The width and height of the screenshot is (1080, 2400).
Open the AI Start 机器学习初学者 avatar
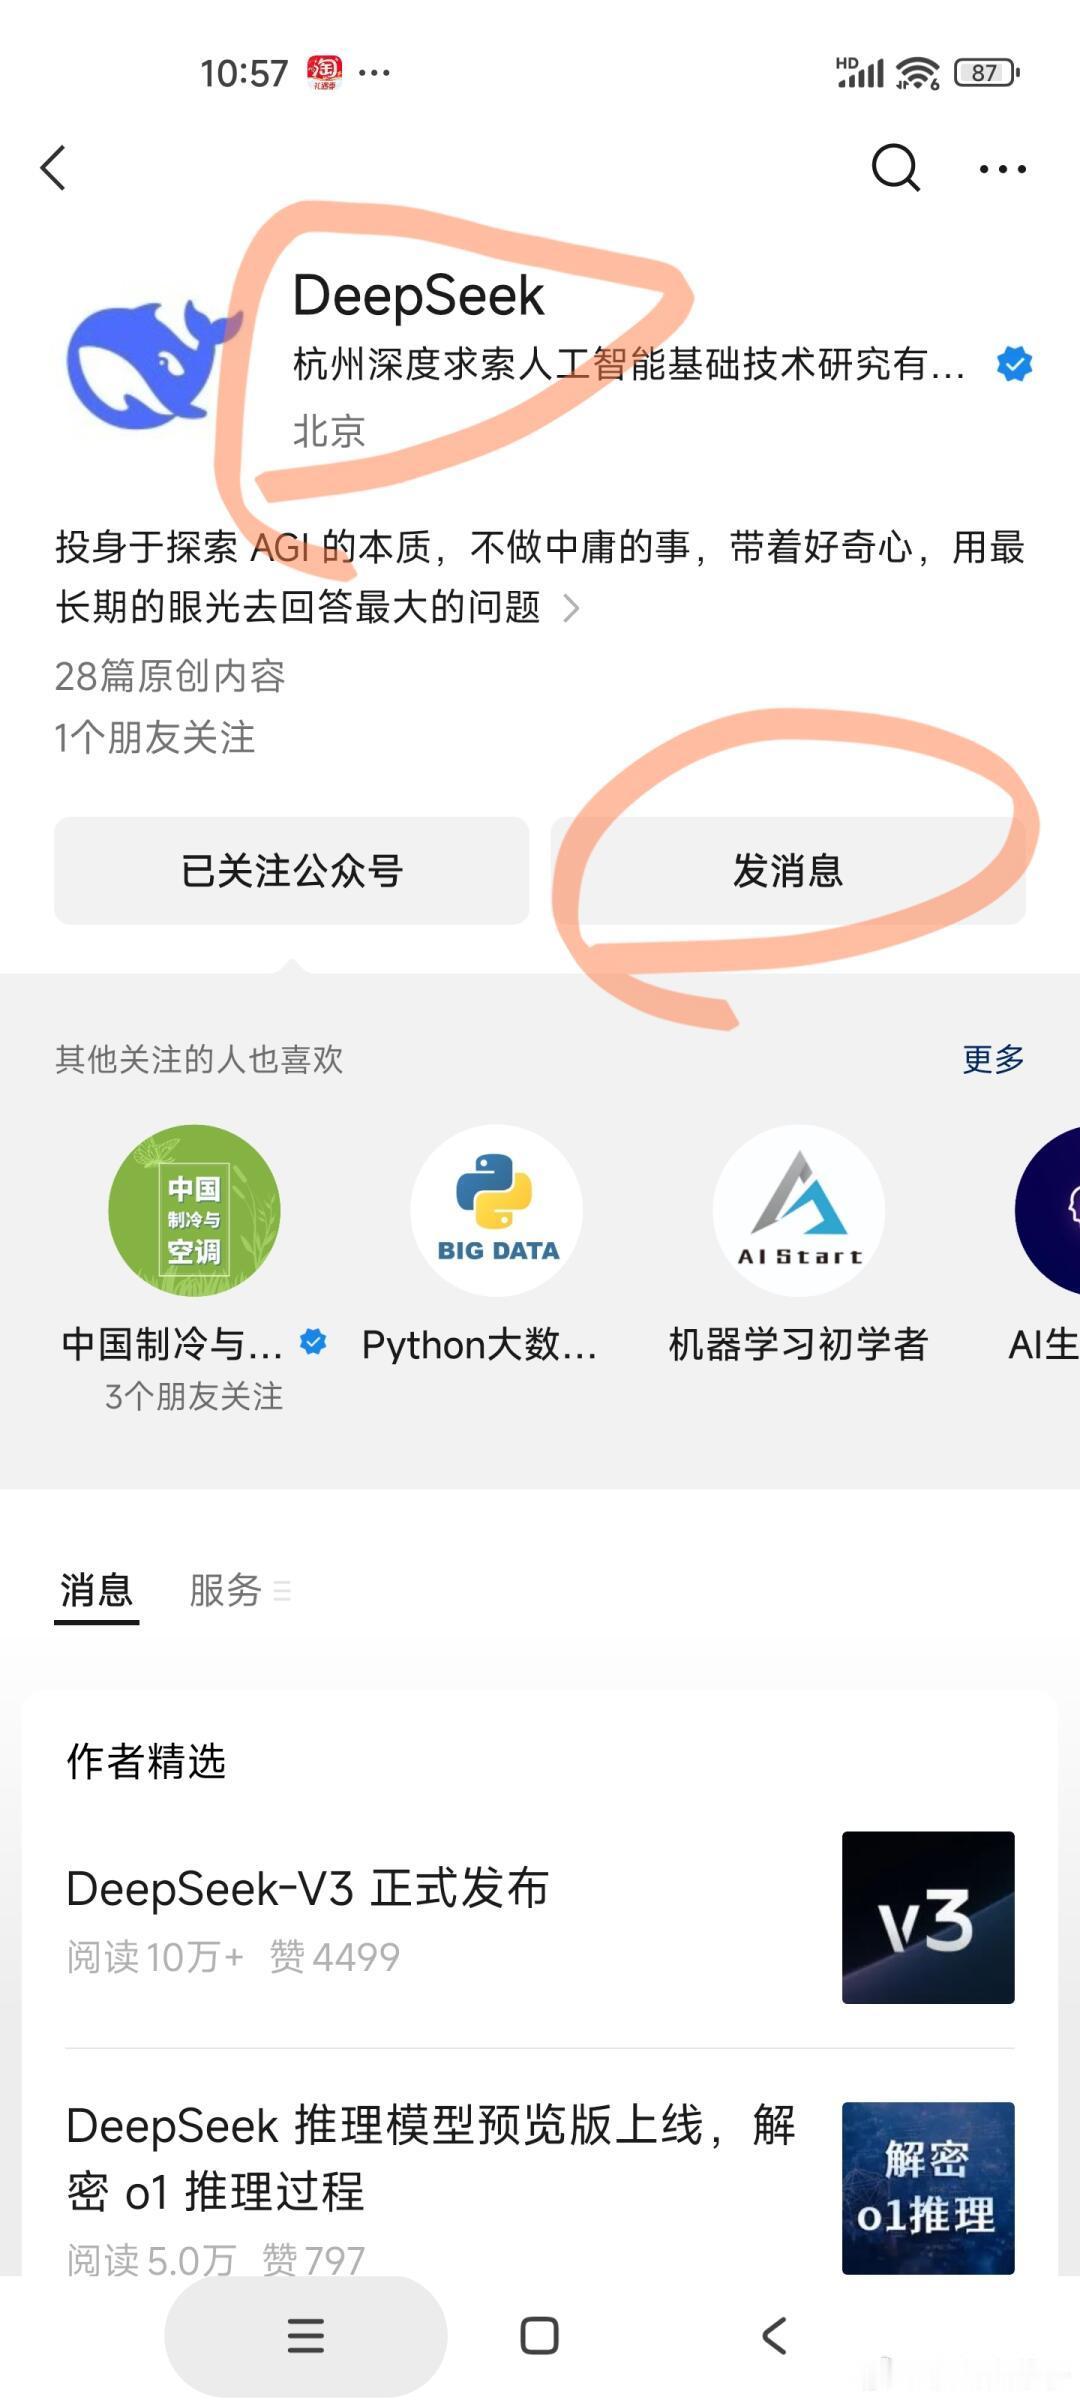pyautogui.click(x=799, y=1210)
